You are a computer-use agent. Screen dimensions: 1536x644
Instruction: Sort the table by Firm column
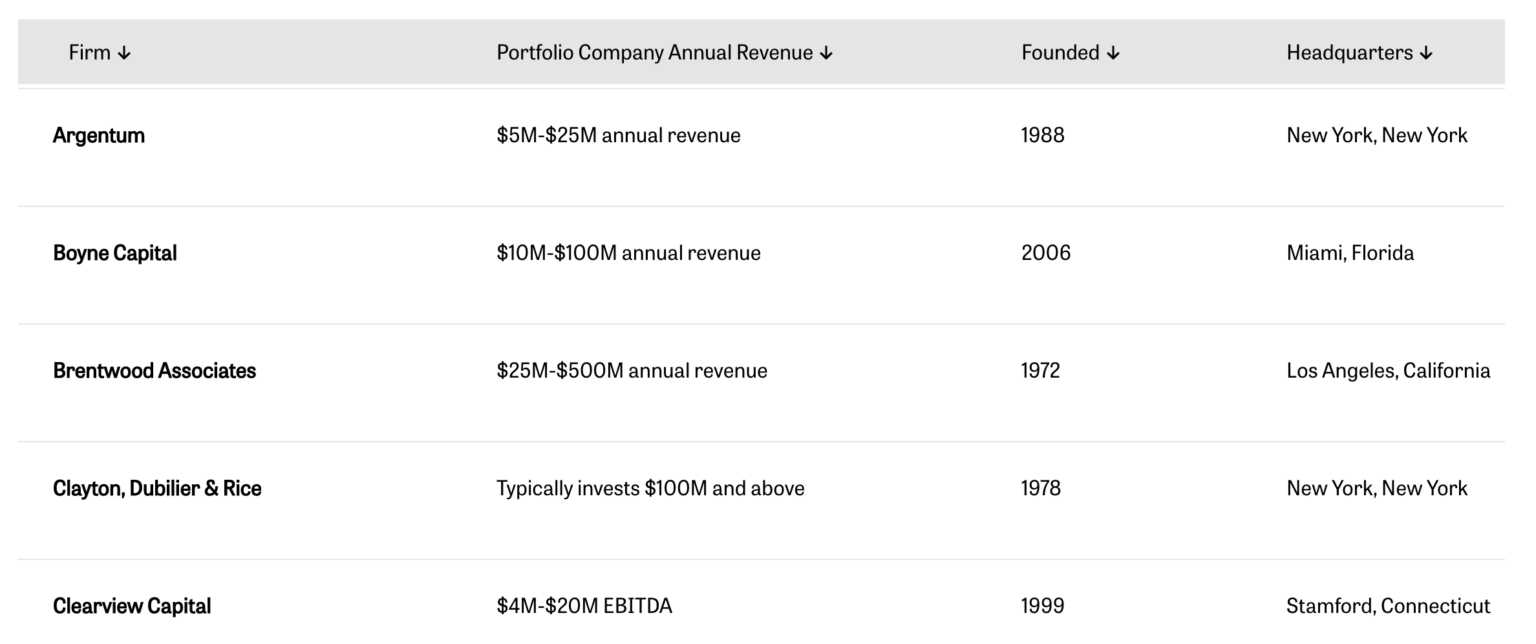point(90,52)
